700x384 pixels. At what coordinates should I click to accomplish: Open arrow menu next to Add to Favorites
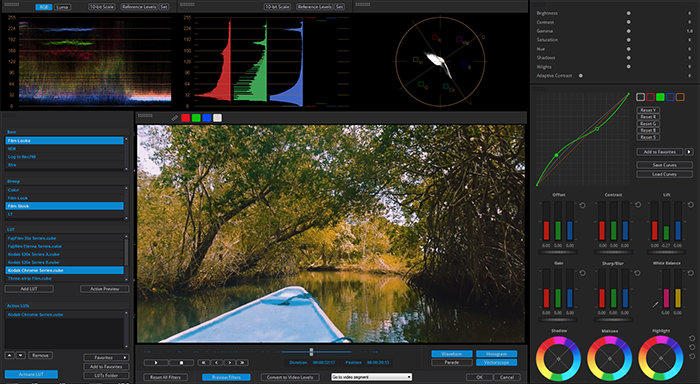click(689, 152)
